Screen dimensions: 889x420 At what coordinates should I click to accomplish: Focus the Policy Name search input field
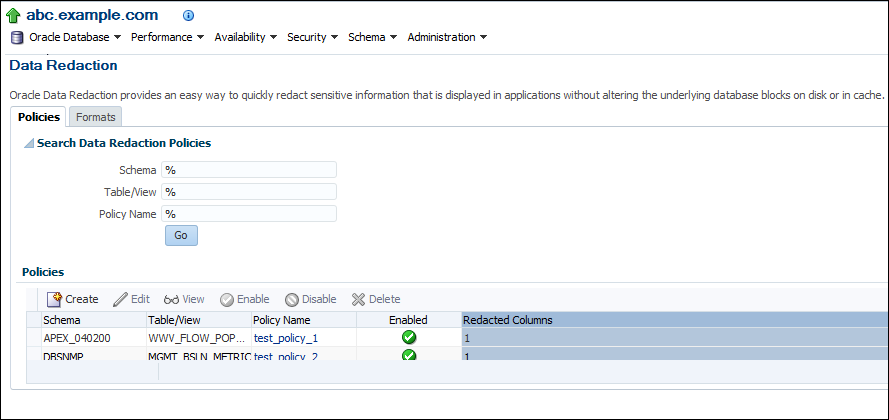click(249, 214)
